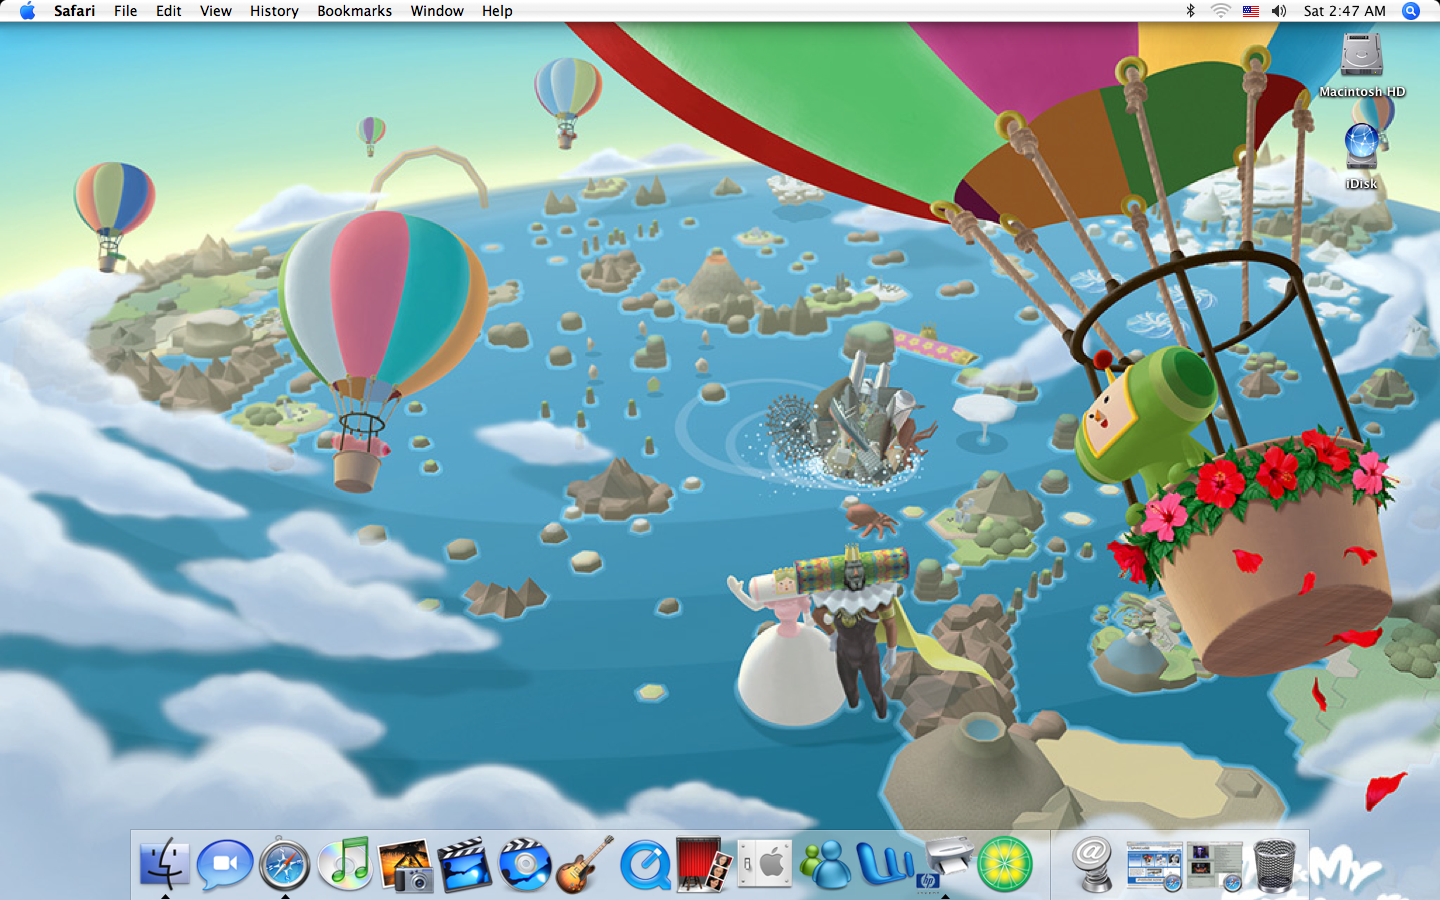This screenshot has height=900, width=1440.
Task: Open Safari compass icon in the dock
Action: click(x=285, y=864)
